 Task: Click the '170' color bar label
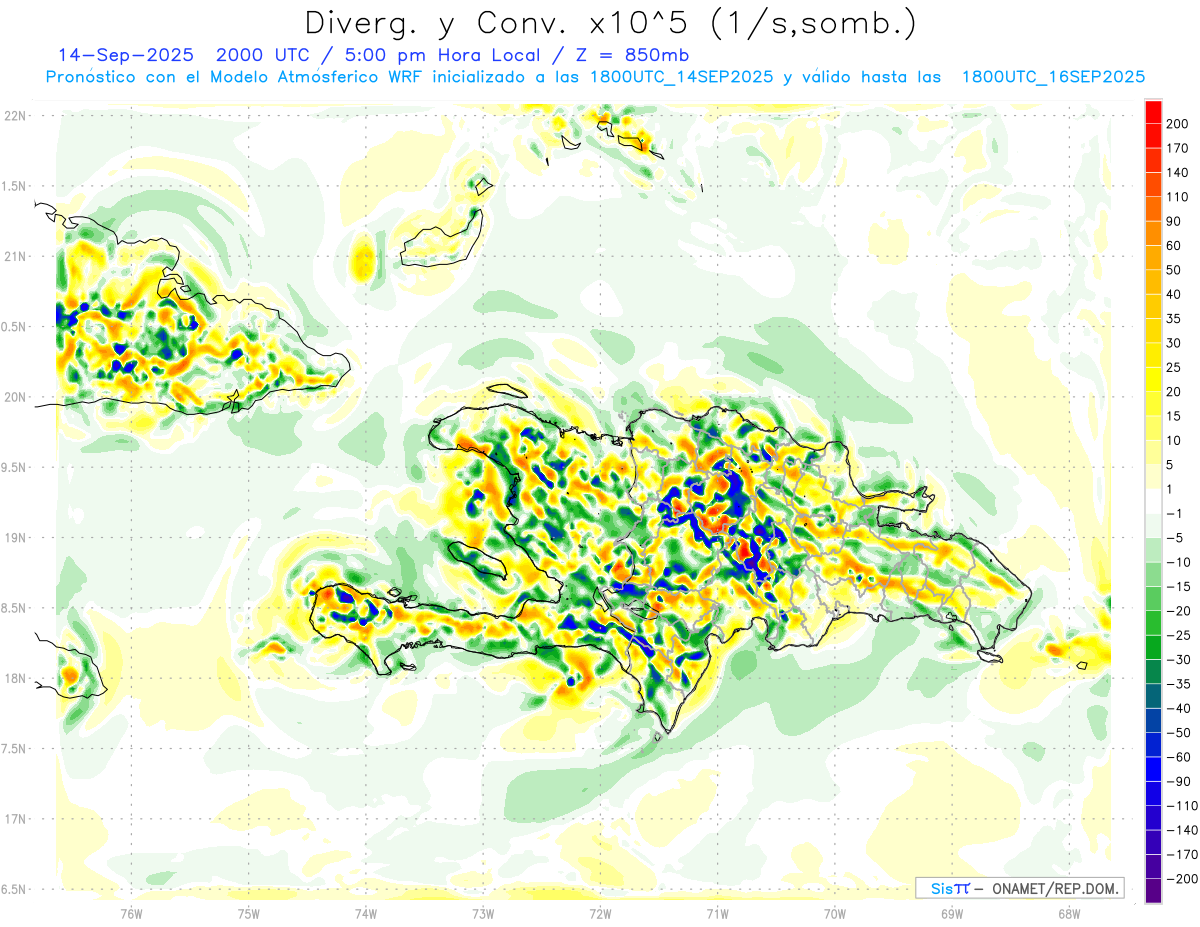pos(1178,148)
